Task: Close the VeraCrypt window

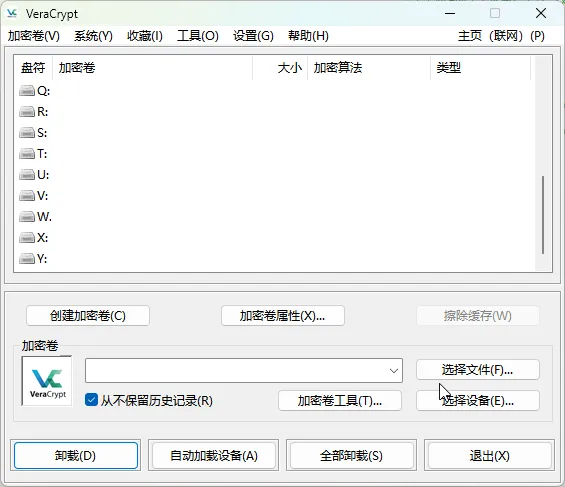Action: 541,14
